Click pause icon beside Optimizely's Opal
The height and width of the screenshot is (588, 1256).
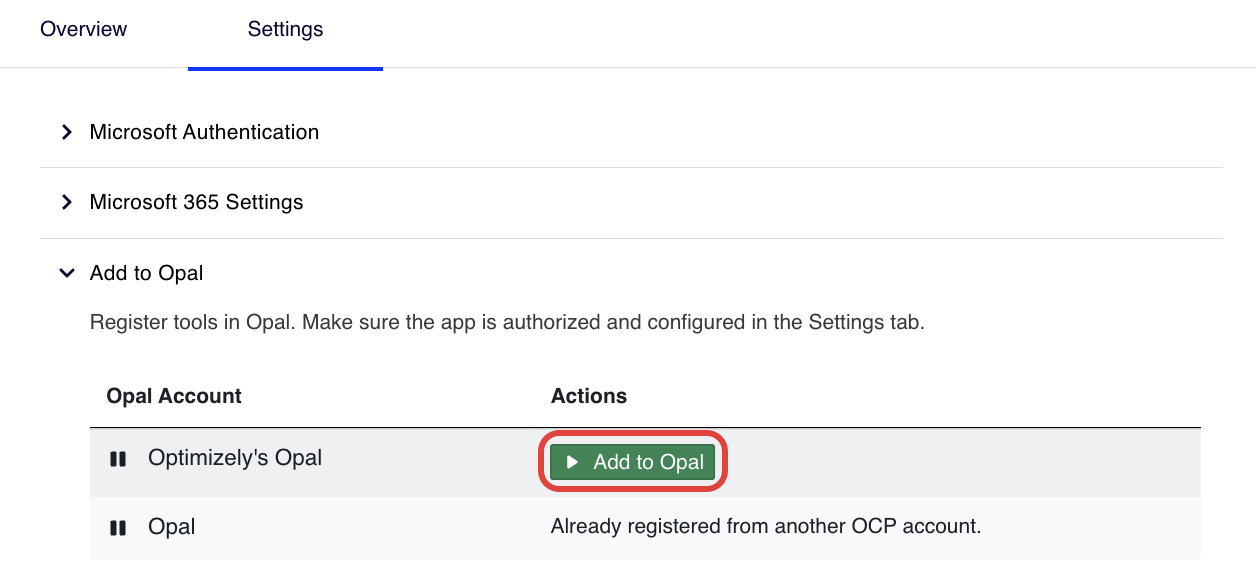click(x=118, y=459)
